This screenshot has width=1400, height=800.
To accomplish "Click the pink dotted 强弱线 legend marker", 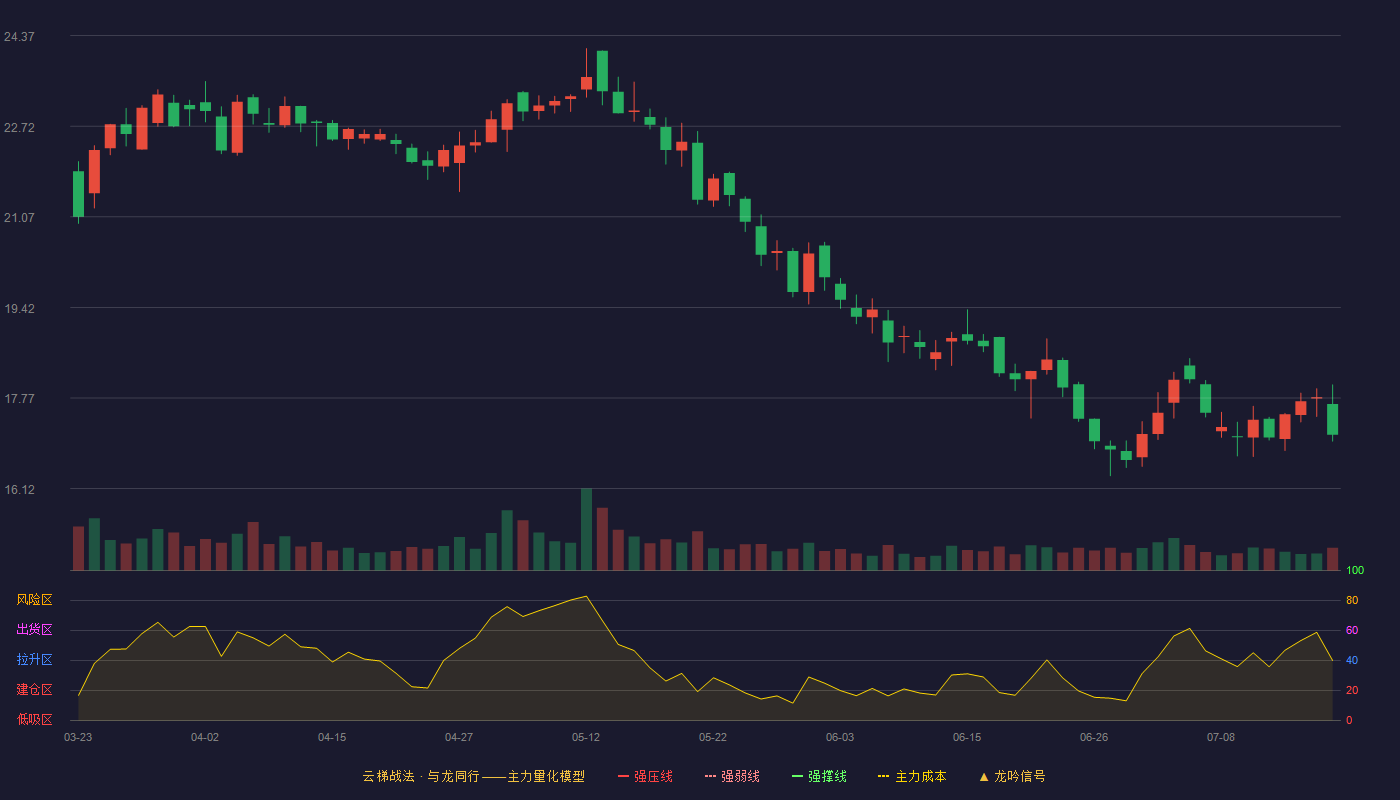I will point(710,776).
